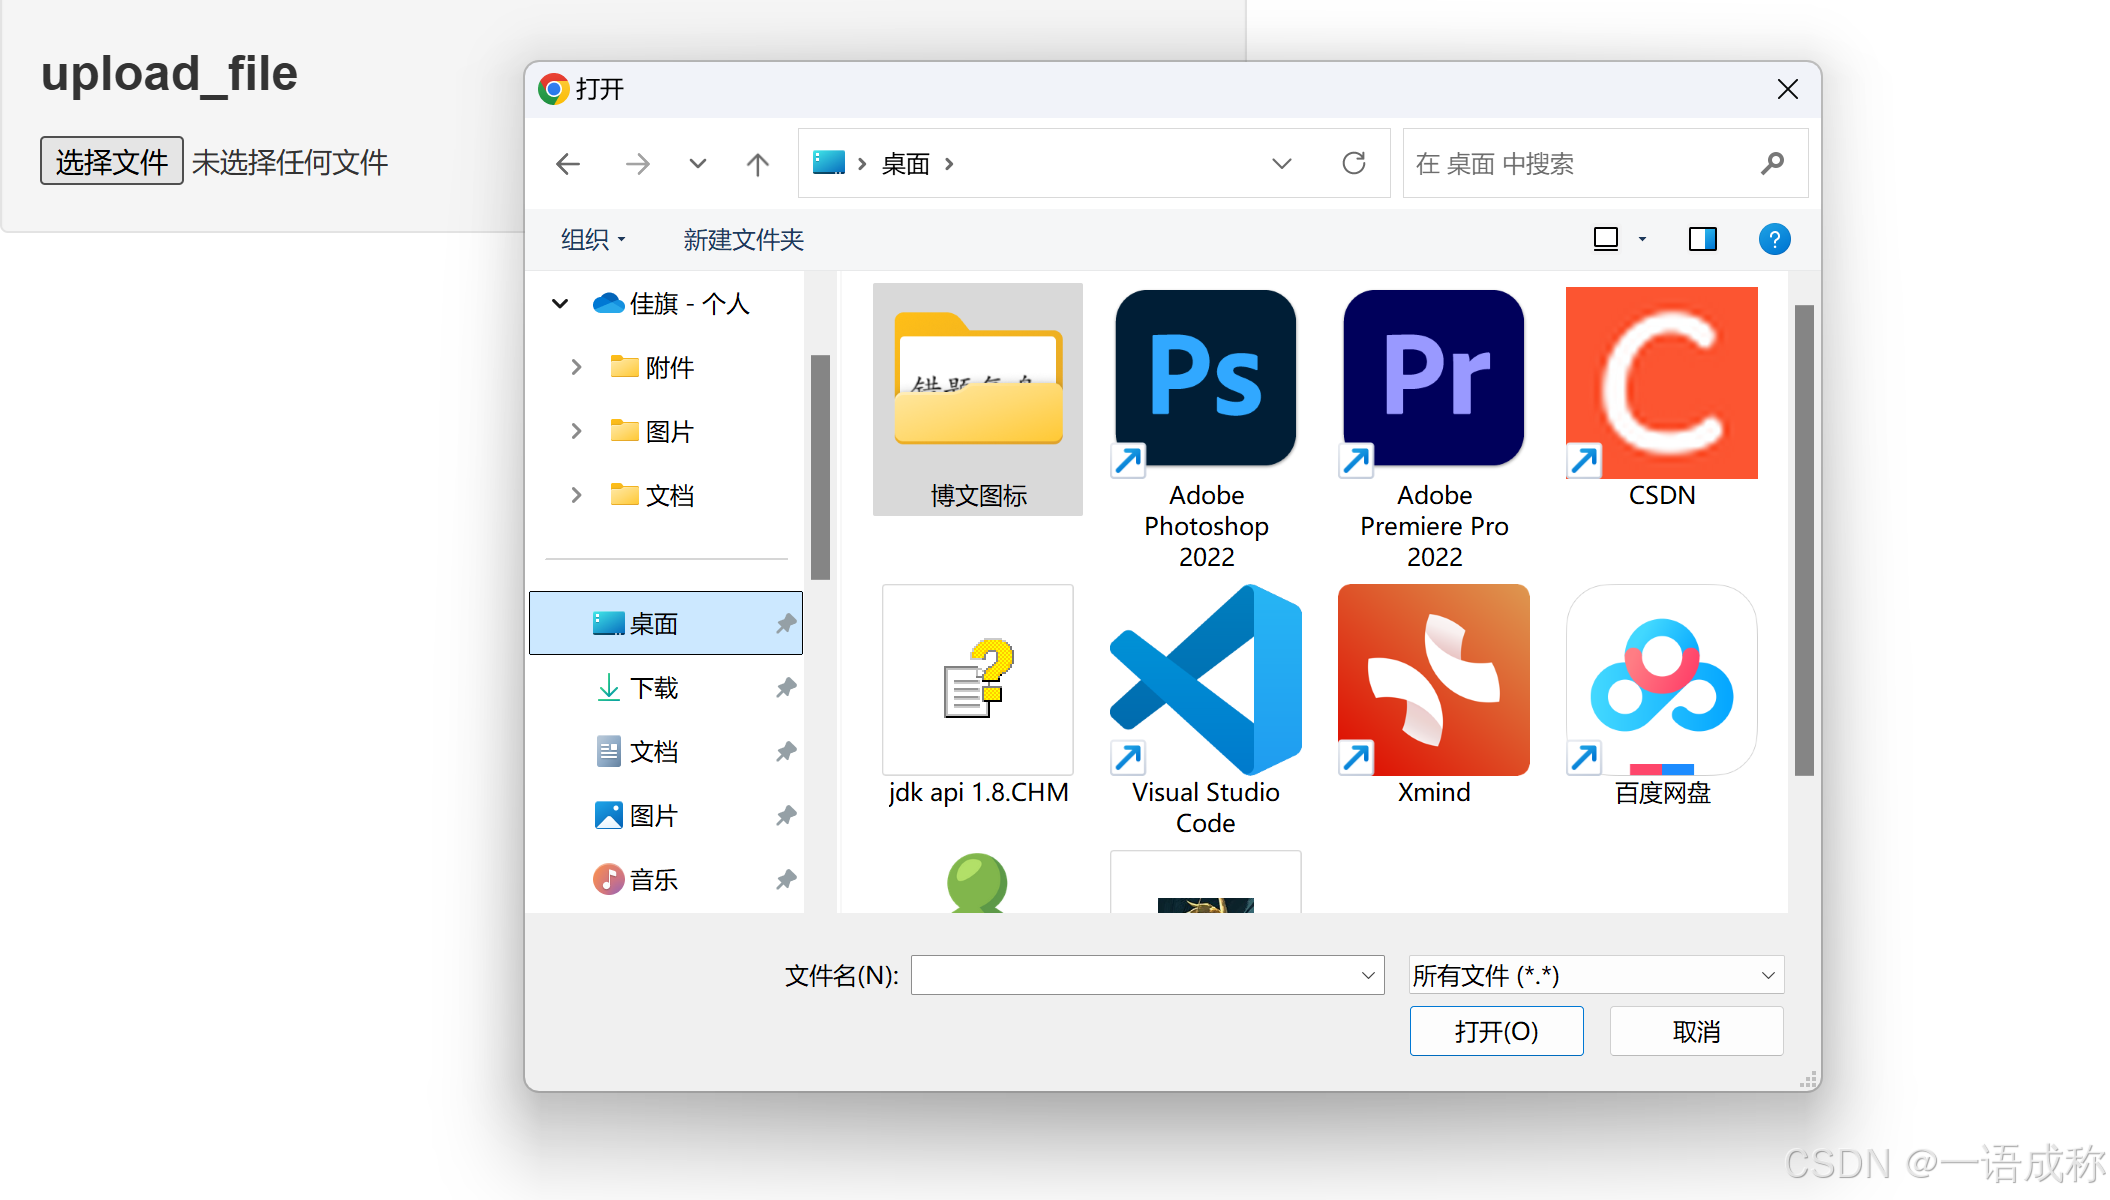Select the jdk api 1.8.CHM file
This screenshot has height=1200, width=2110.
(977, 680)
